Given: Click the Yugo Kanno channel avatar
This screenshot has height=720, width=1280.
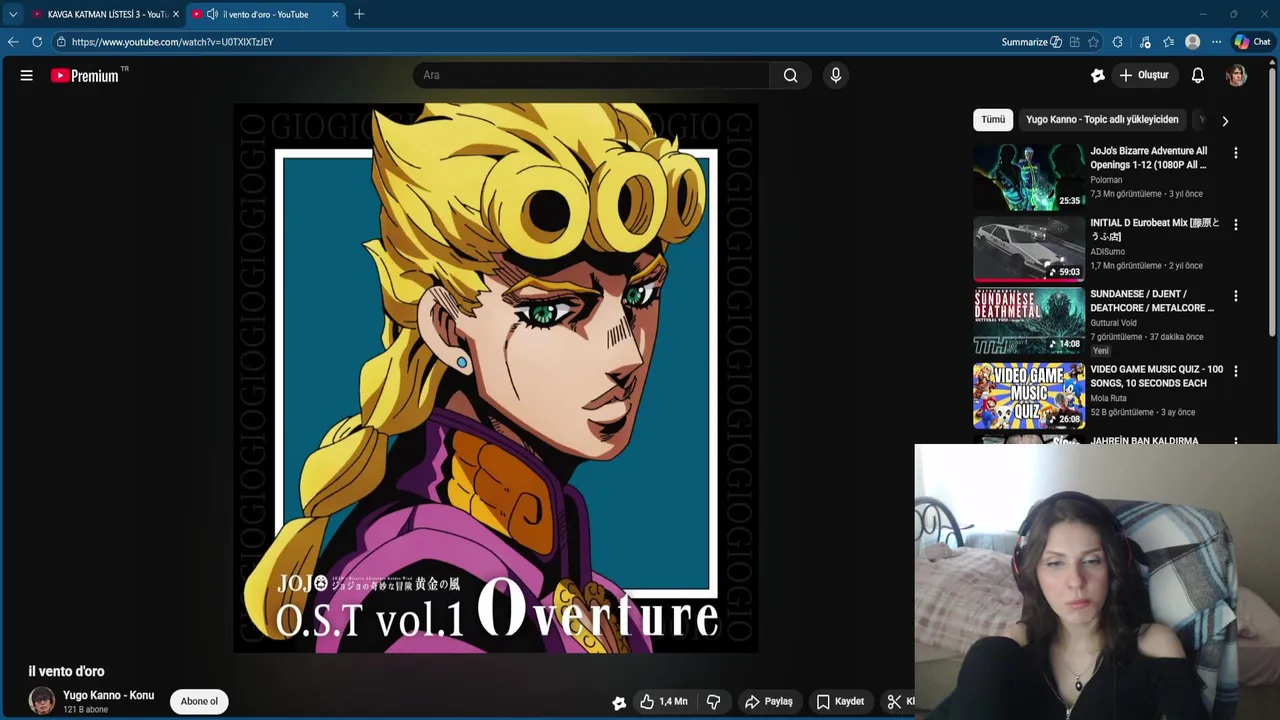Looking at the screenshot, I should tap(42, 701).
